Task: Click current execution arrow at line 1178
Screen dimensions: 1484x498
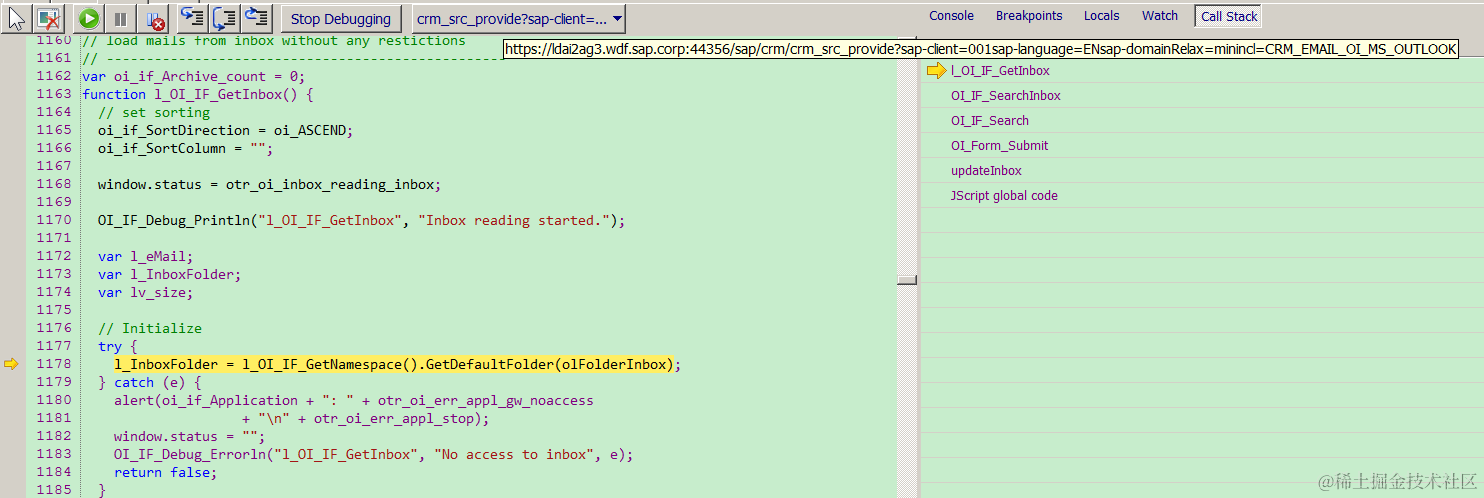Action: 11,364
